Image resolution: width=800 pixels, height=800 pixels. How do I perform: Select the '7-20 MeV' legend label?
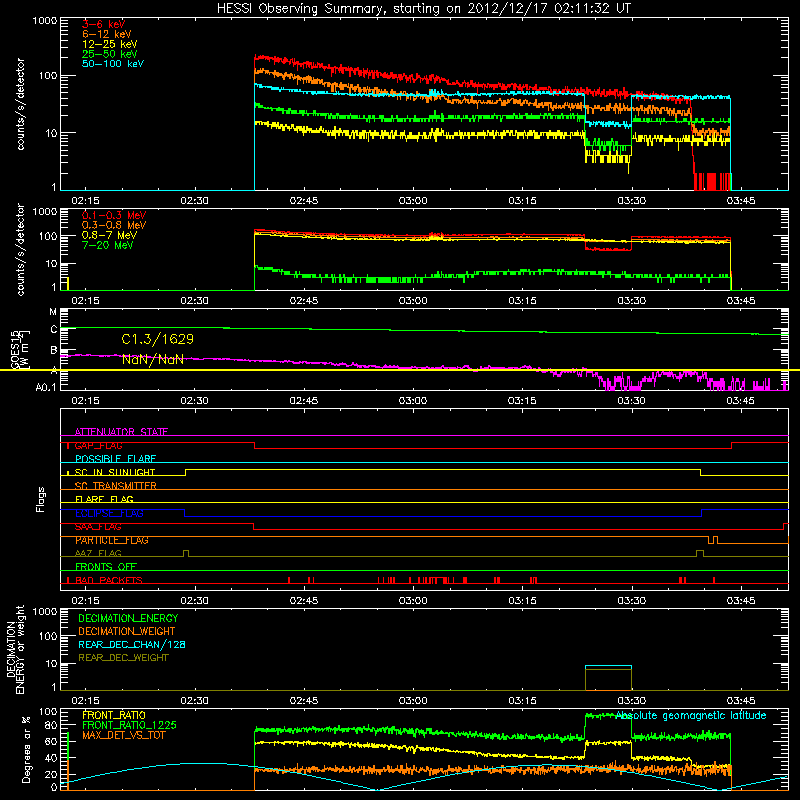click(107, 245)
